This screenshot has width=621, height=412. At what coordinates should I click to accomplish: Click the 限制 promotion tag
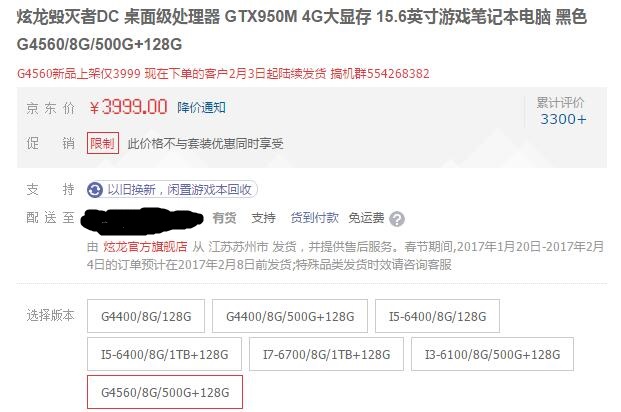[x=103, y=143]
